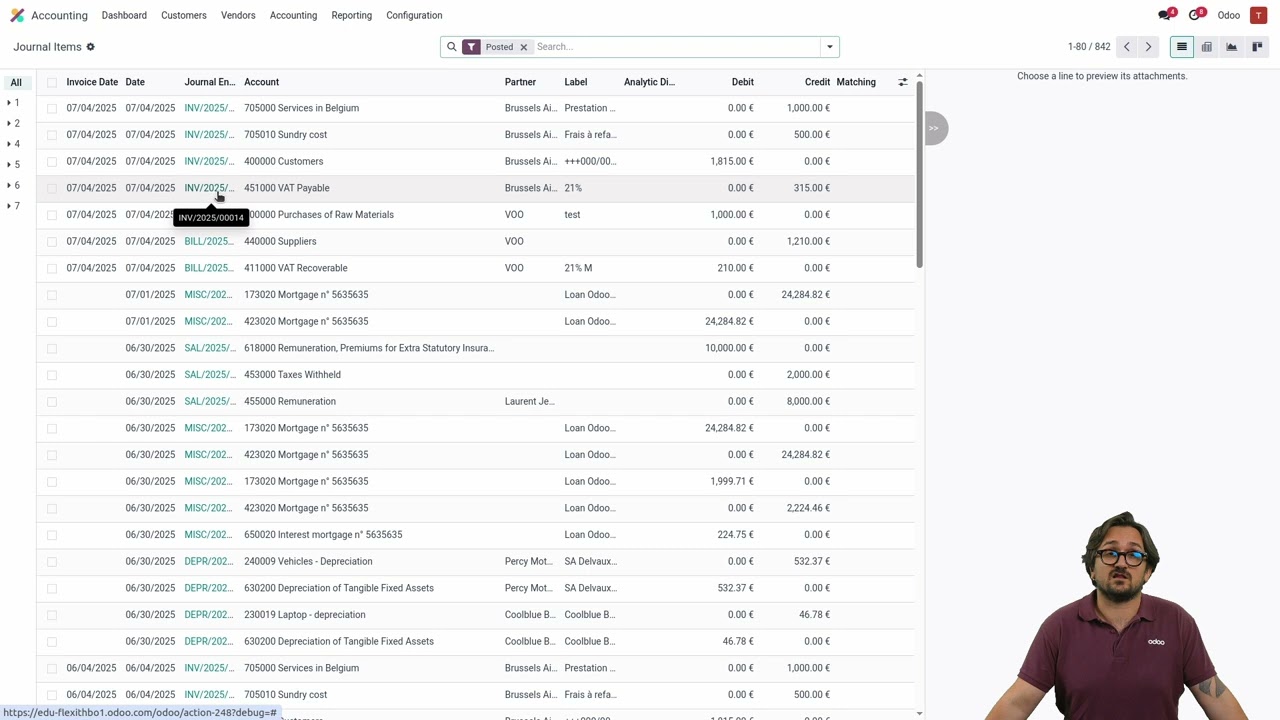The width and height of the screenshot is (1280, 720).
Task: Open INV/2025 entry of Services in Belgium 07/04/2025
Action: coord(209,108)
